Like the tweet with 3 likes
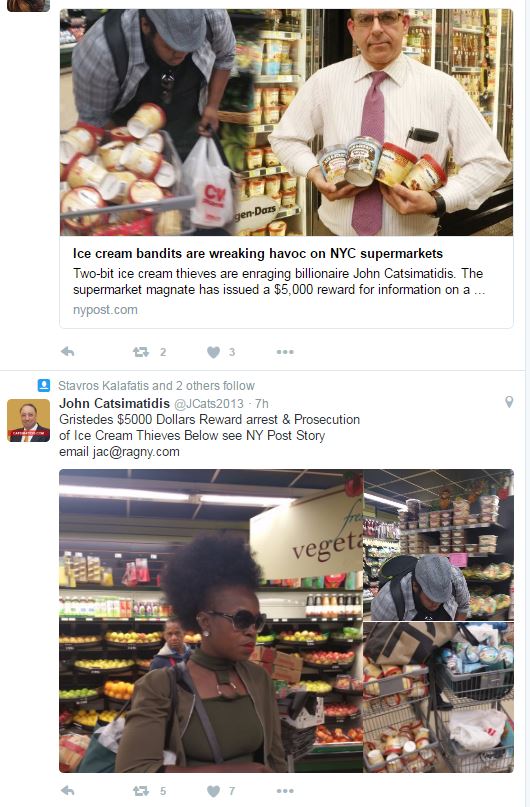Viewport: 530px width, 807px height. tap(214, 352)
